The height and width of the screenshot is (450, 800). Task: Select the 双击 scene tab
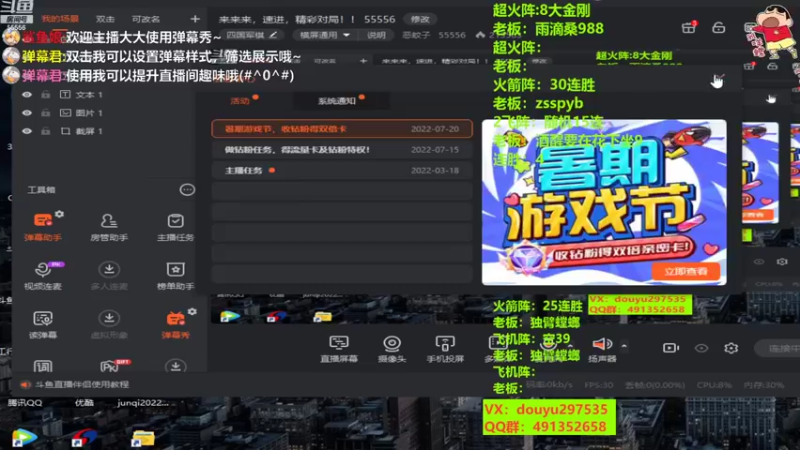105,19
